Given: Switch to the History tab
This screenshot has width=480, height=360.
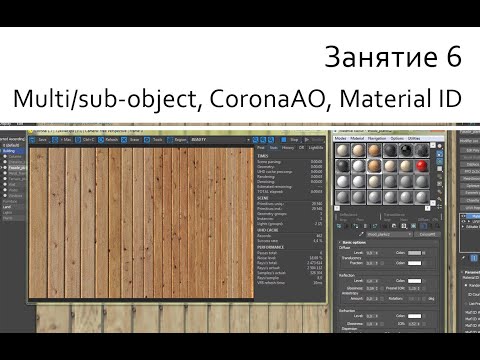Looking at the screenshot, I should 288,148.
